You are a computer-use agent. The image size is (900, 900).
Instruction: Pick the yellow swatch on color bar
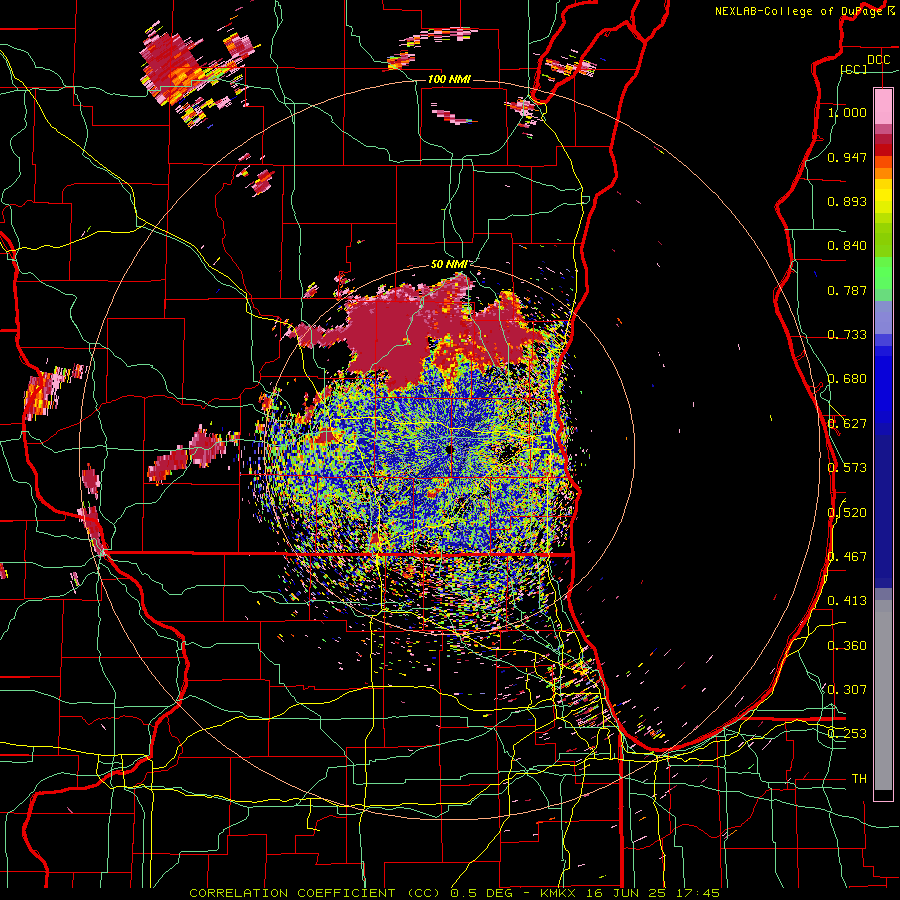click(x=883, y=196)
